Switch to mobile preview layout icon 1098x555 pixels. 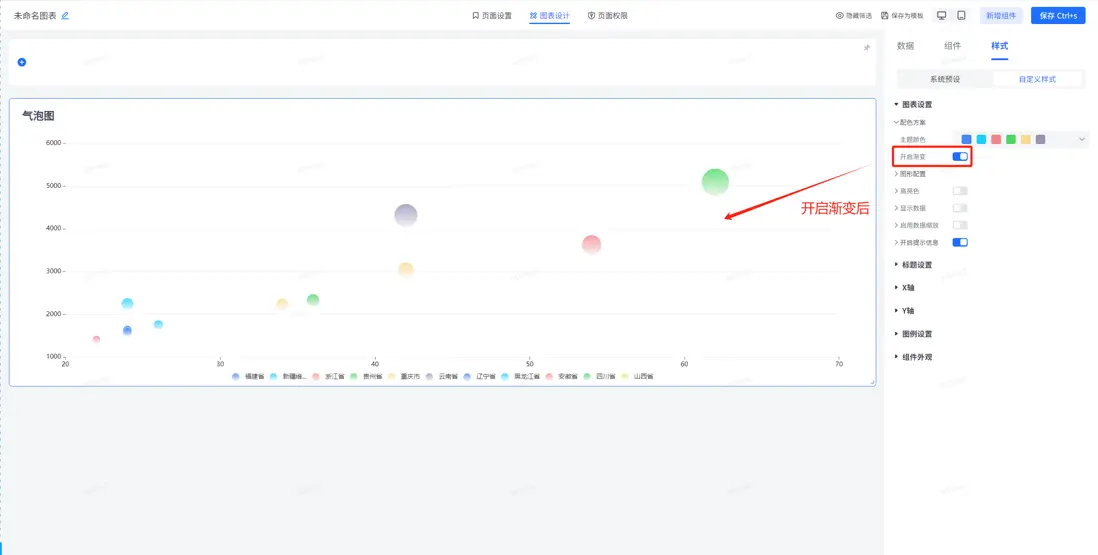click(x=961, y=15)
